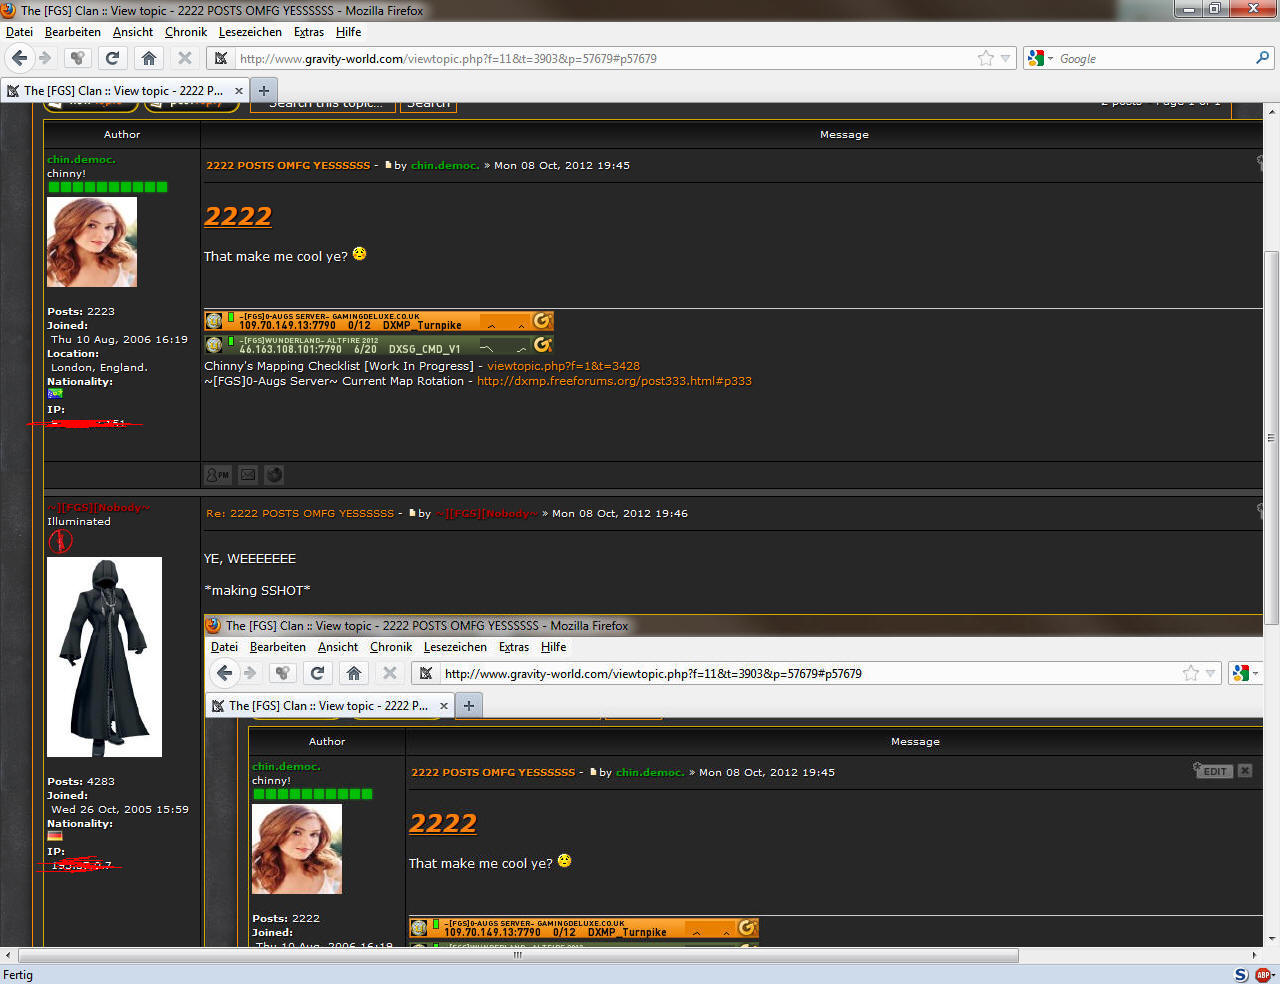
Task: Click the post icon before 'by ~][FGS][Nobody~'
Action: click(412, 513)
